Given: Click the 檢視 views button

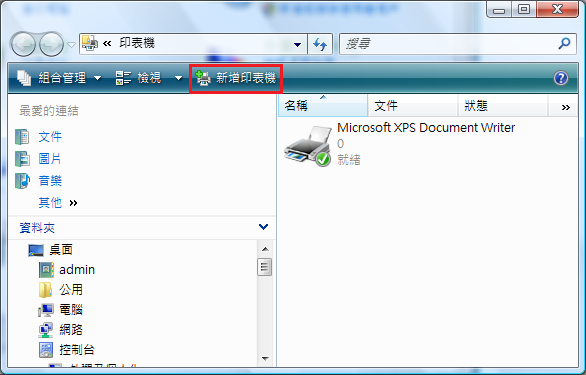Looking at the screenshot, I should pyautogui.click(x=138, y=78).
